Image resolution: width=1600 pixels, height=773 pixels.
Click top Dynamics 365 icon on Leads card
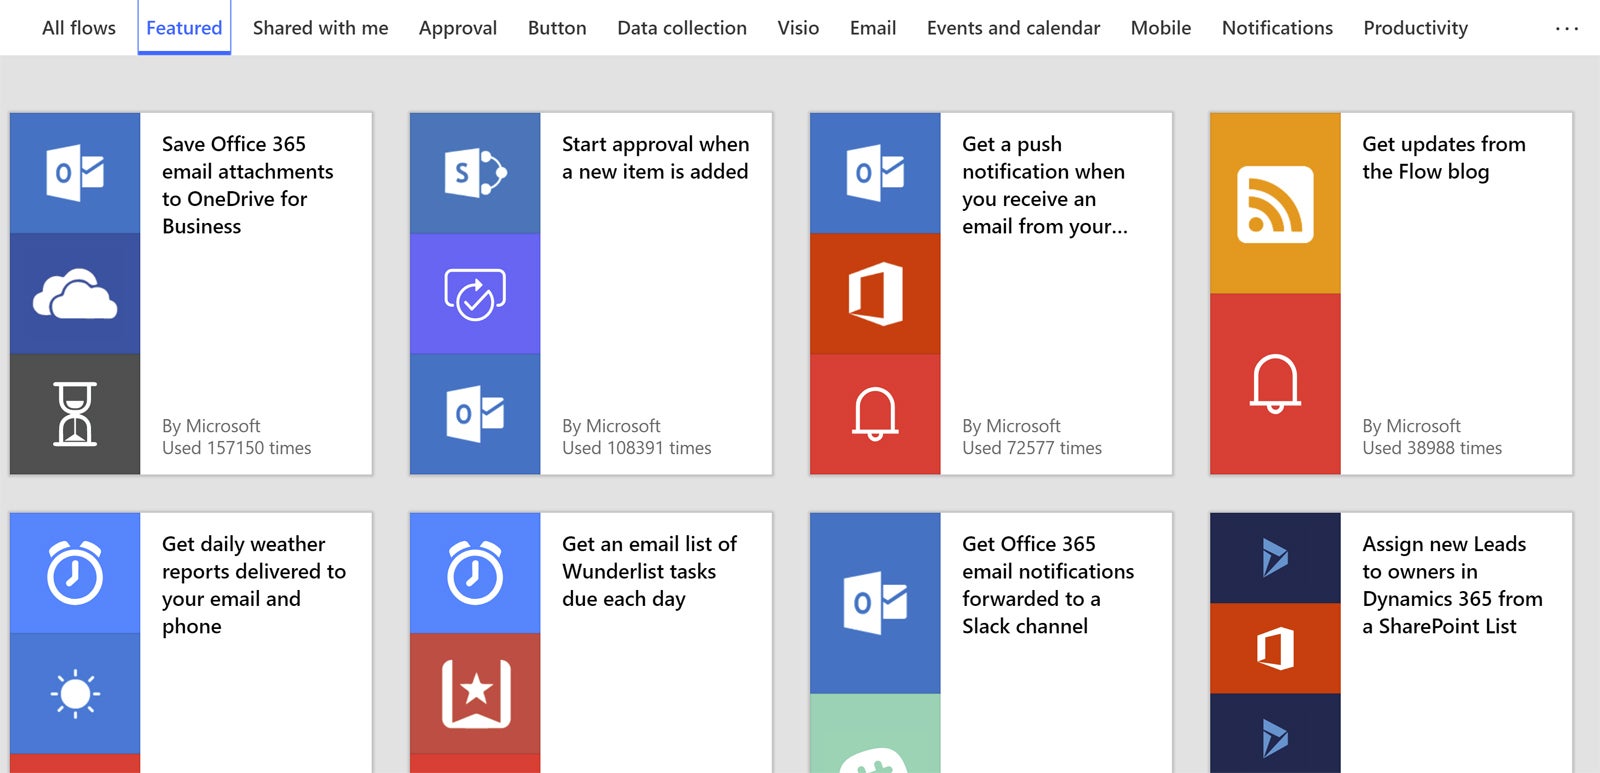tap(1275, 558)
